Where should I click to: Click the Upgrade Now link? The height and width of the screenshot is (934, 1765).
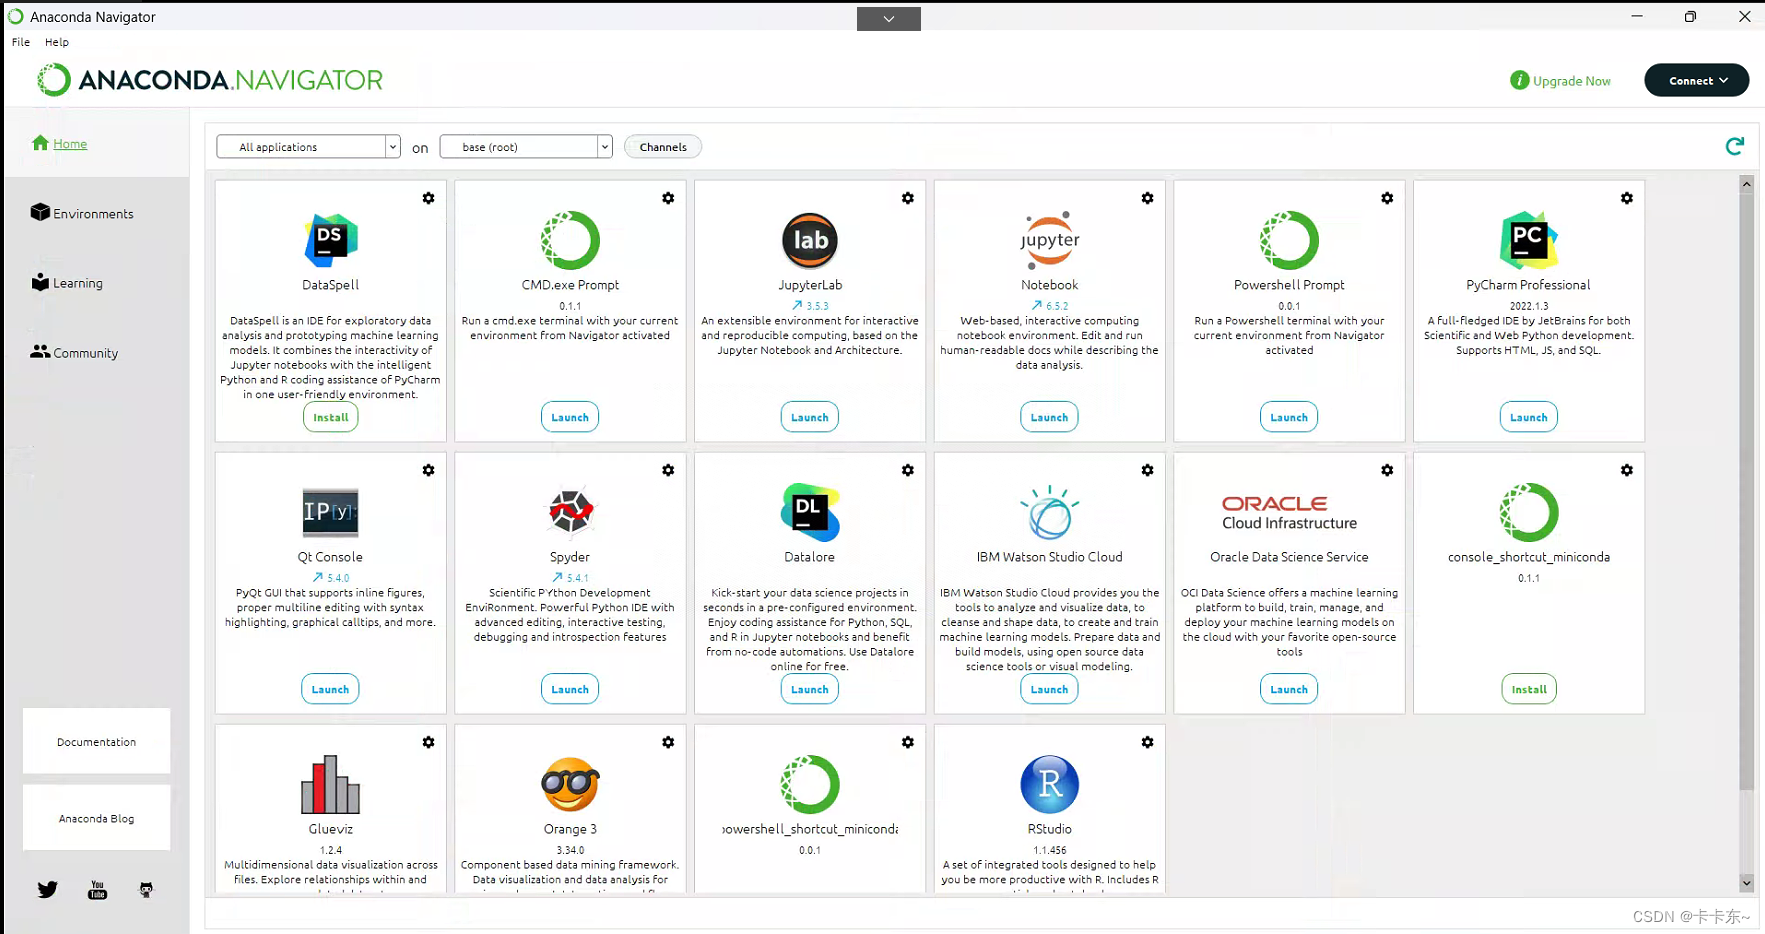click(x=1561, y=80)
